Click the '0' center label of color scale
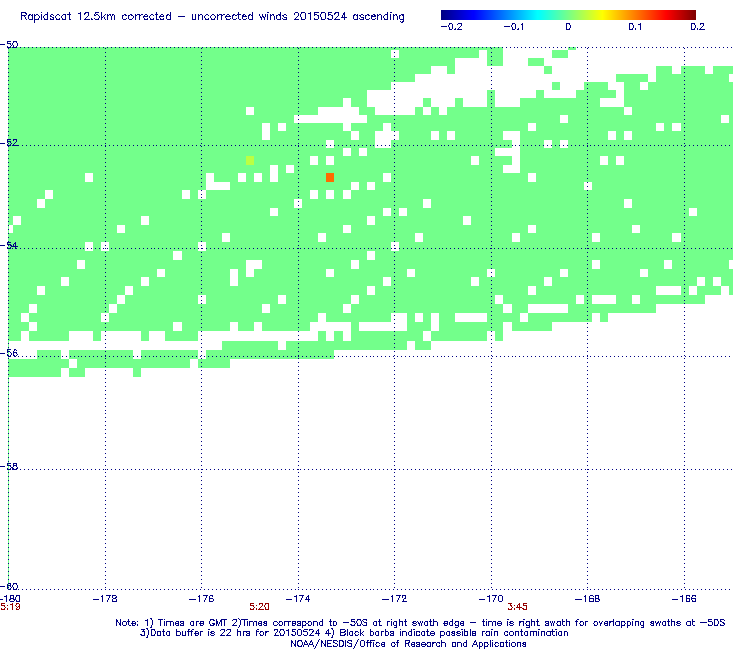Screen dimensions: 740x650 coord(568,27)
